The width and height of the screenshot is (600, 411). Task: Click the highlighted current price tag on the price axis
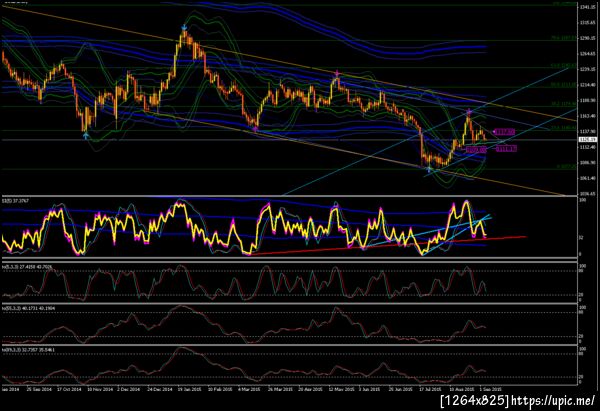(588, 140)
